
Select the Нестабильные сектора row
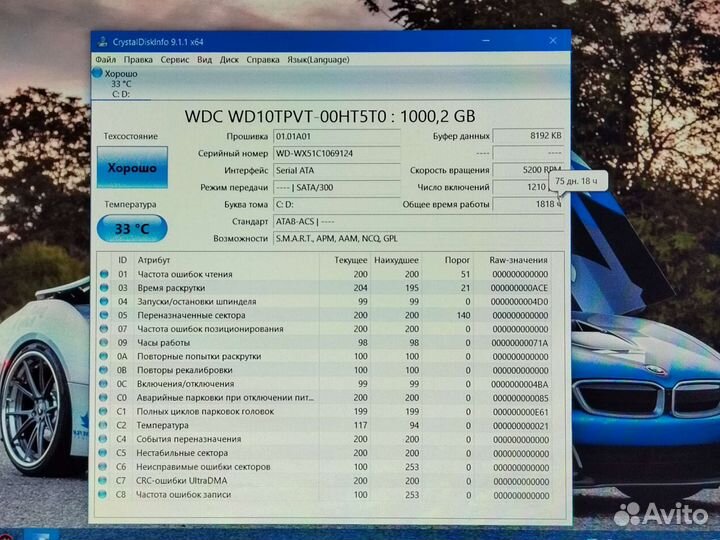point(324,453)
